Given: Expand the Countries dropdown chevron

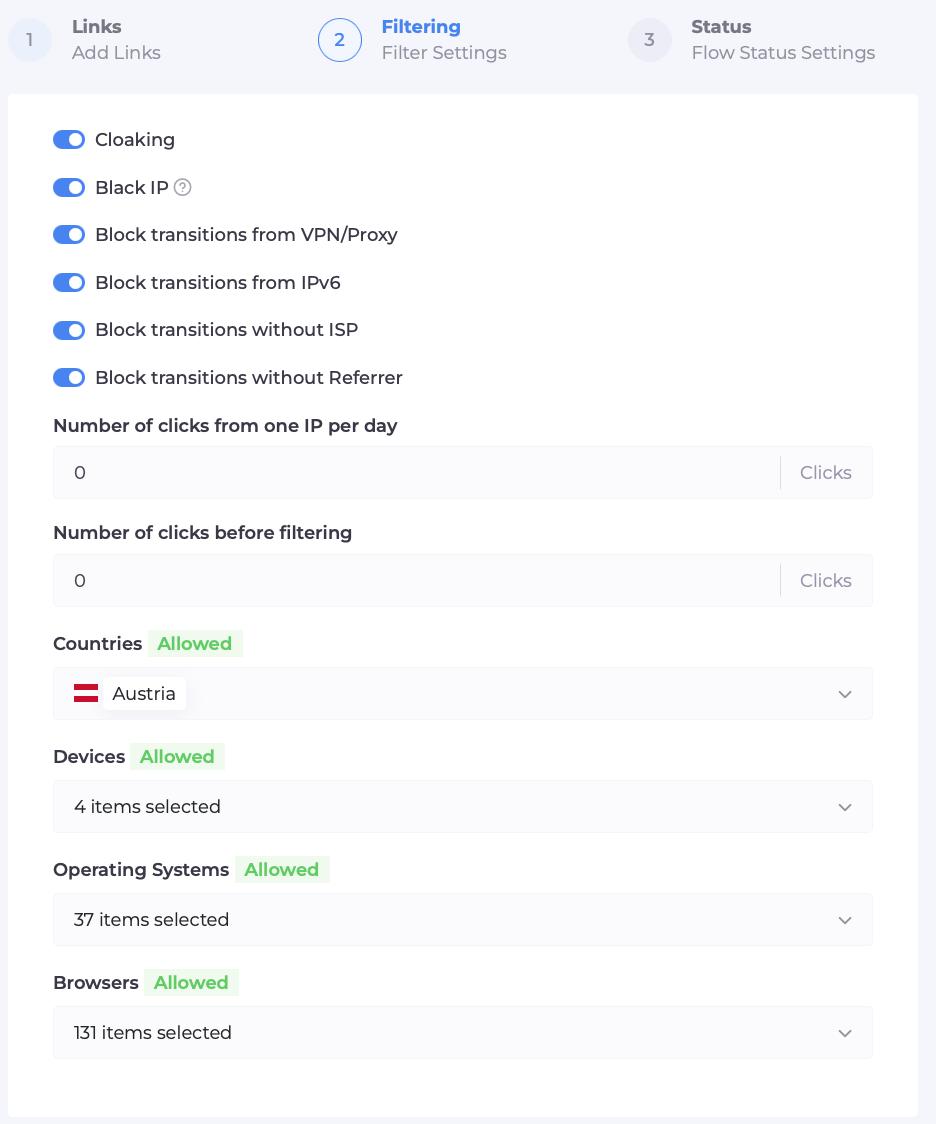Looking at the screenshot, I should click(x=845, y=694).
